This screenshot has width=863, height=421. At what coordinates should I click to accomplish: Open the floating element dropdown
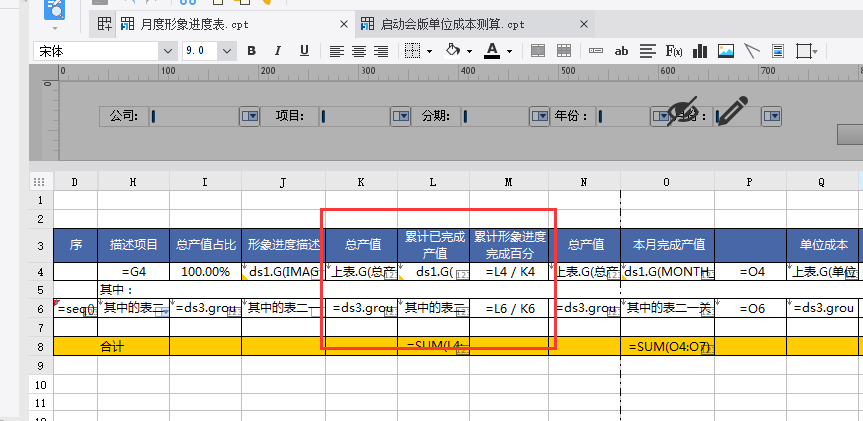(815, 52)
